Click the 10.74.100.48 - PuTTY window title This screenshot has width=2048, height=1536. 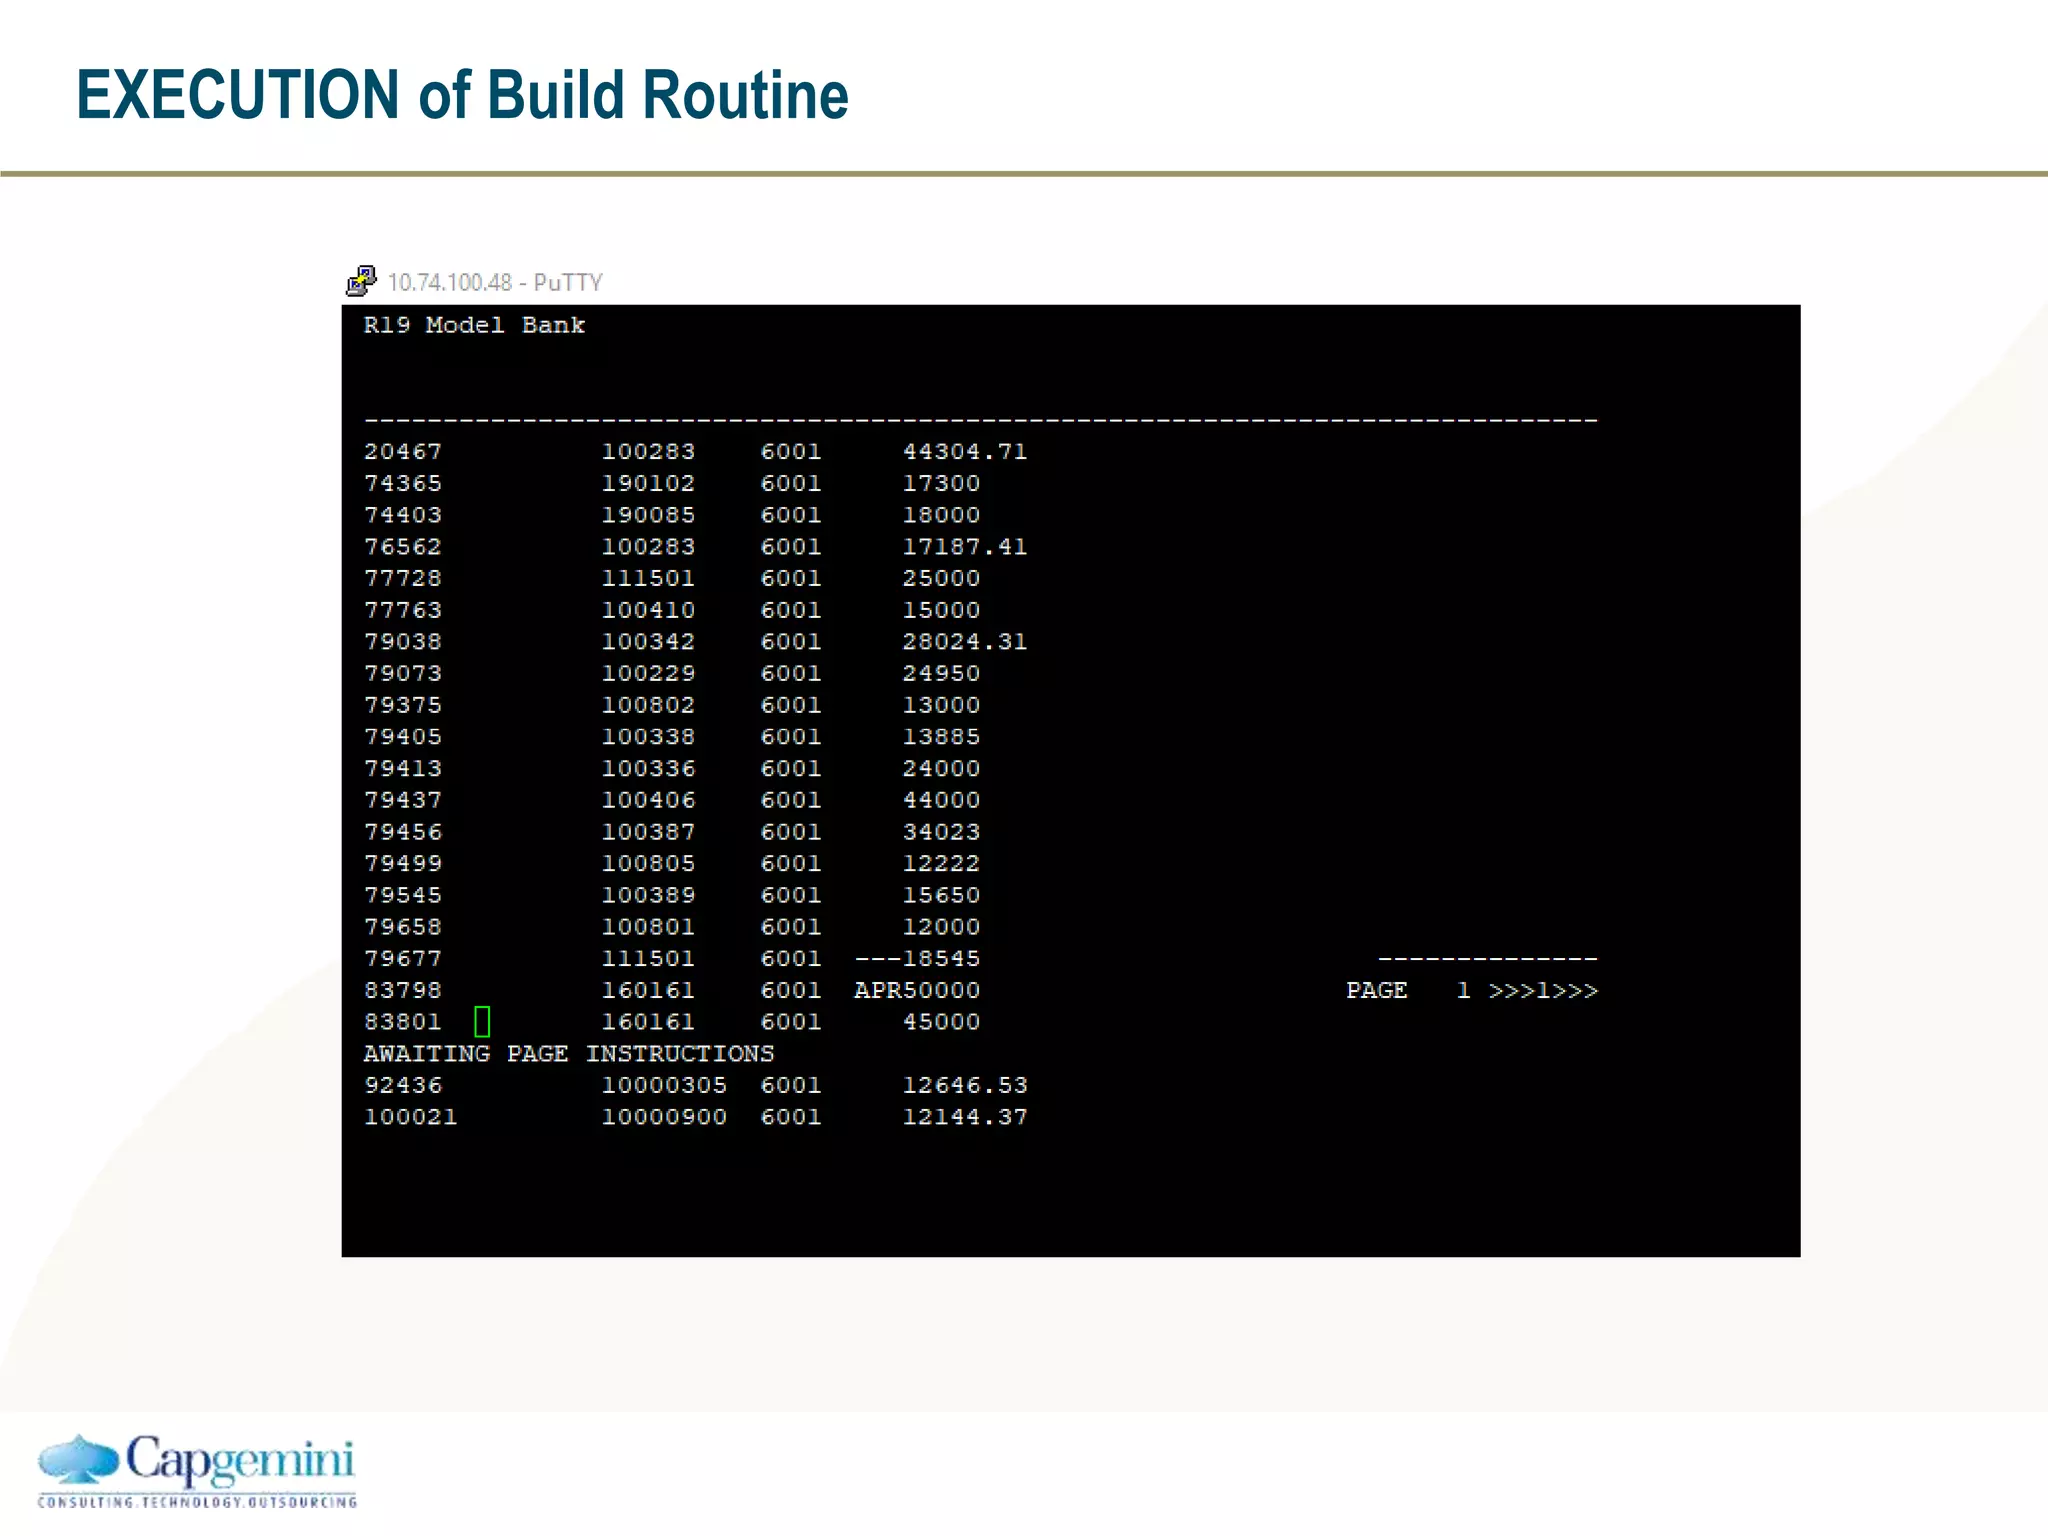(x=495, y=283)
